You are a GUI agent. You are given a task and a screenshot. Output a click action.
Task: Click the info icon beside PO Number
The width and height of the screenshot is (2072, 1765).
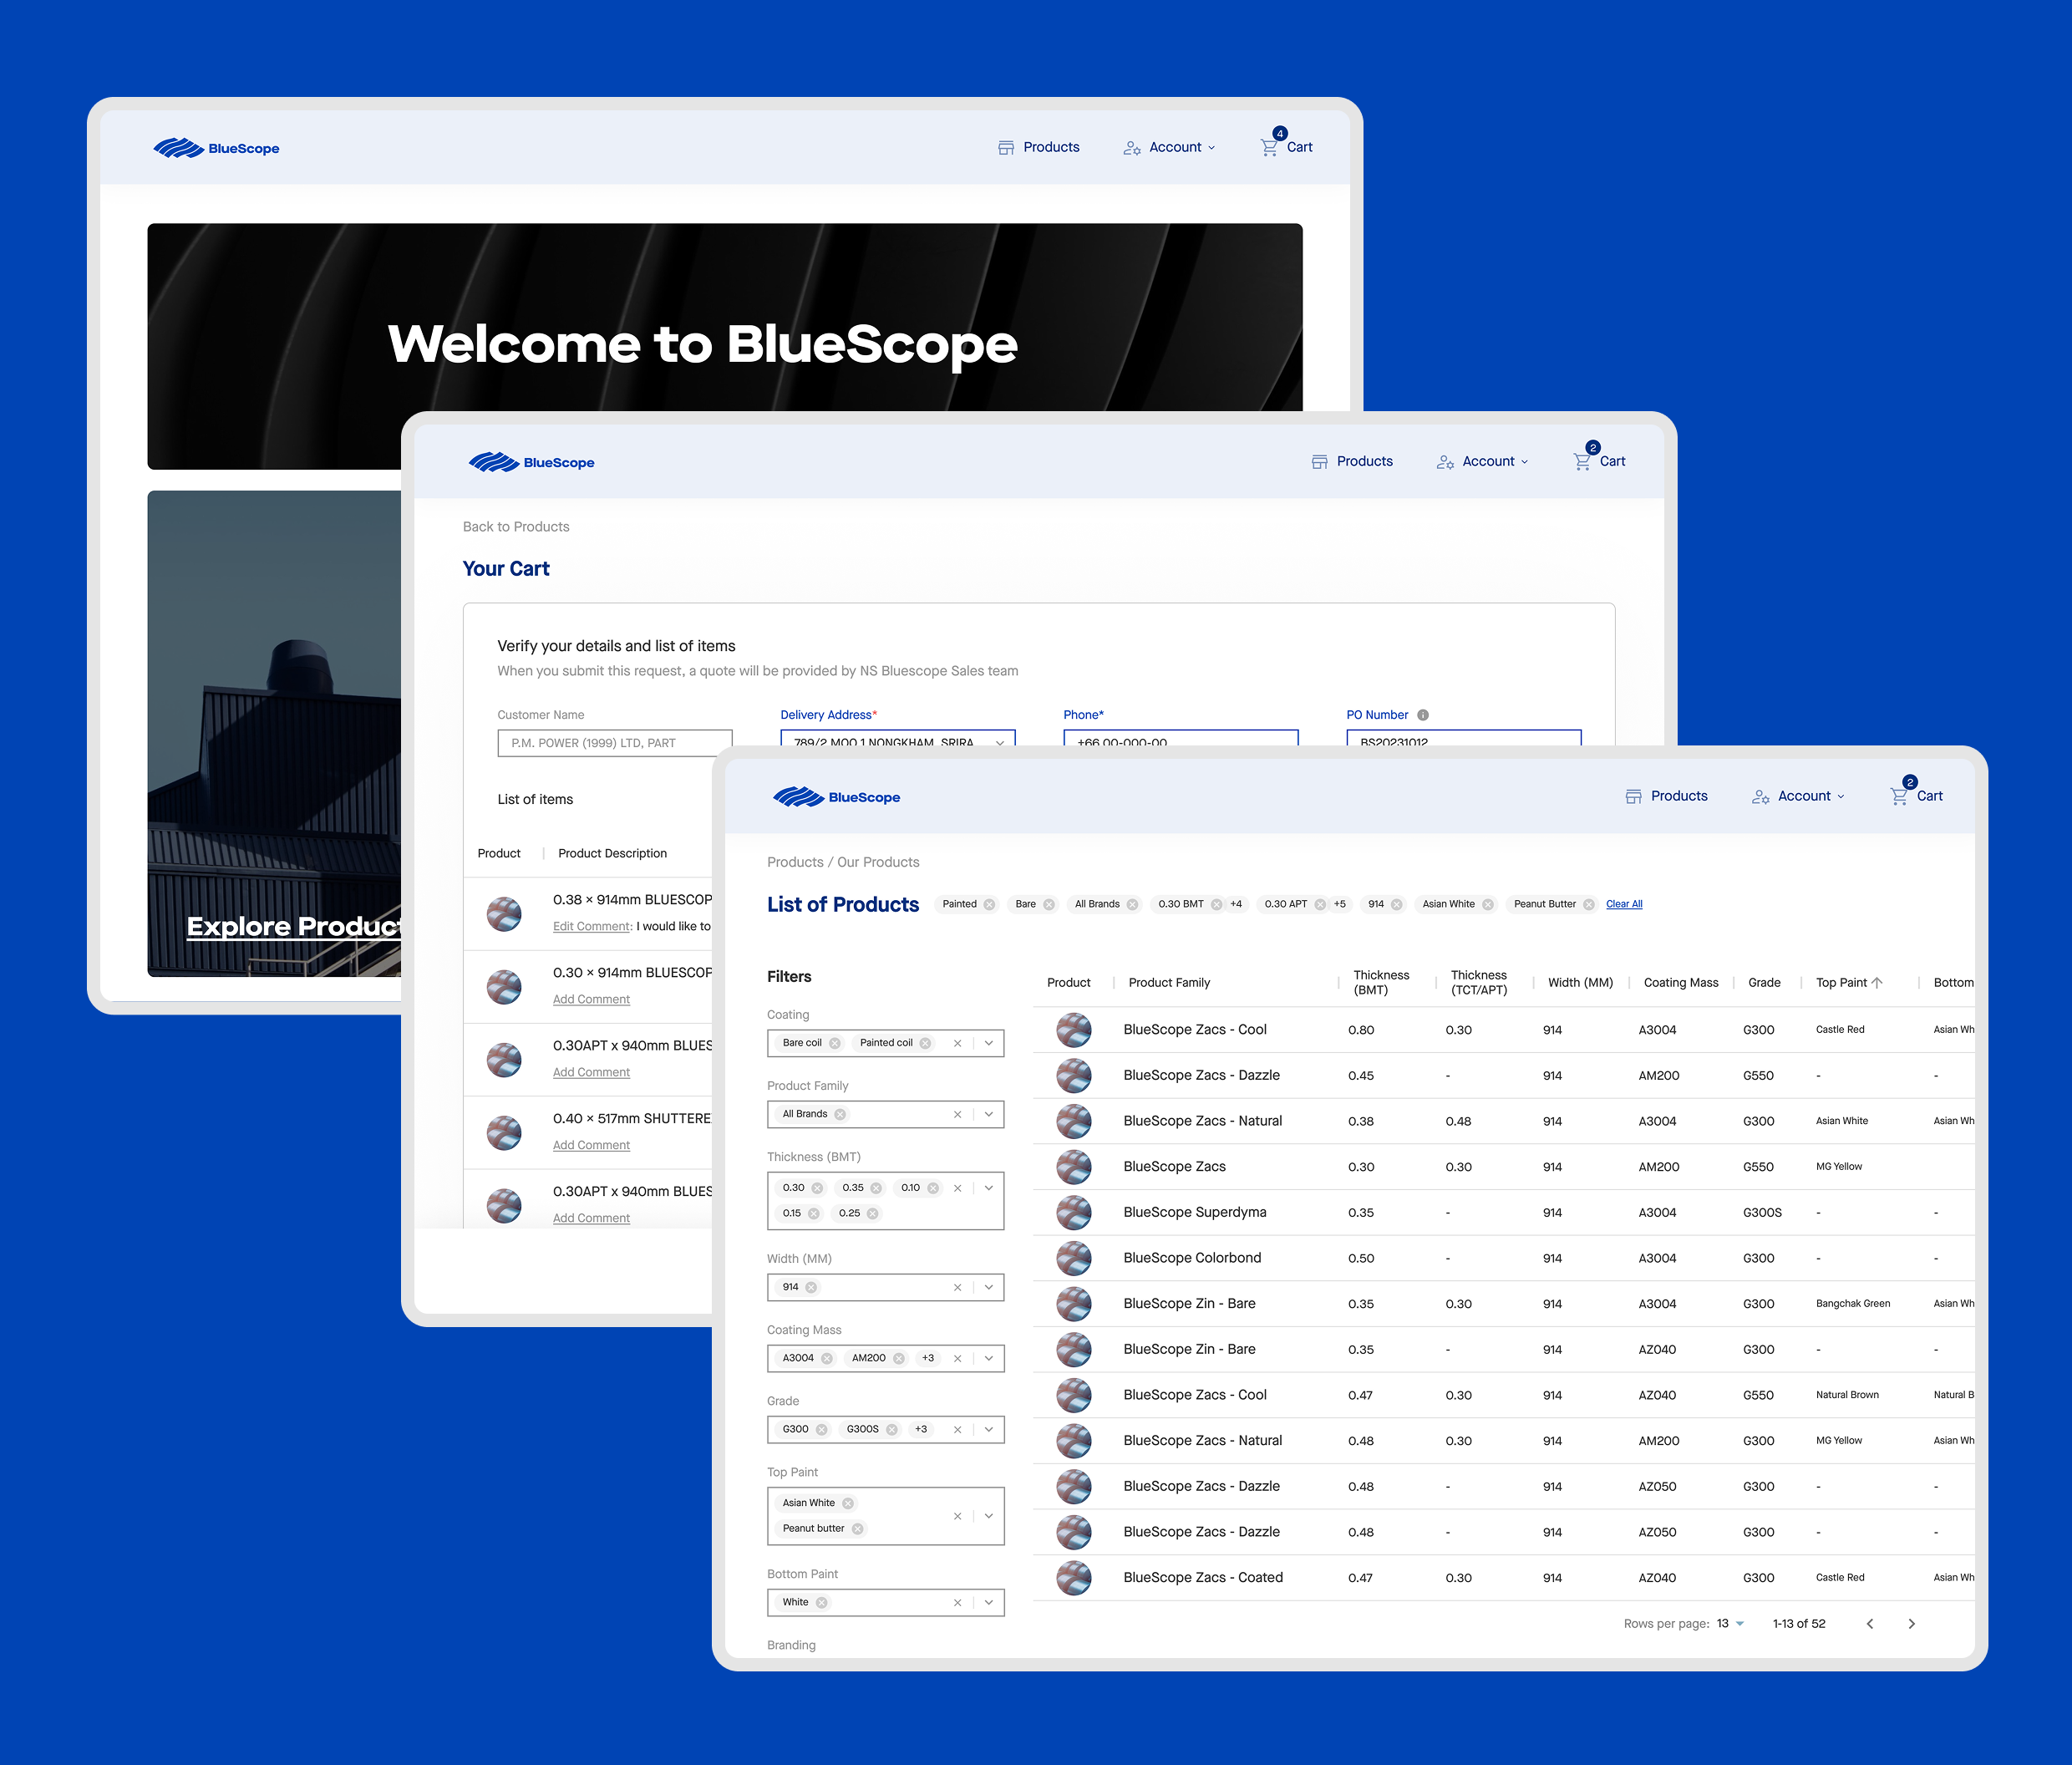(x=1422, y=714)
